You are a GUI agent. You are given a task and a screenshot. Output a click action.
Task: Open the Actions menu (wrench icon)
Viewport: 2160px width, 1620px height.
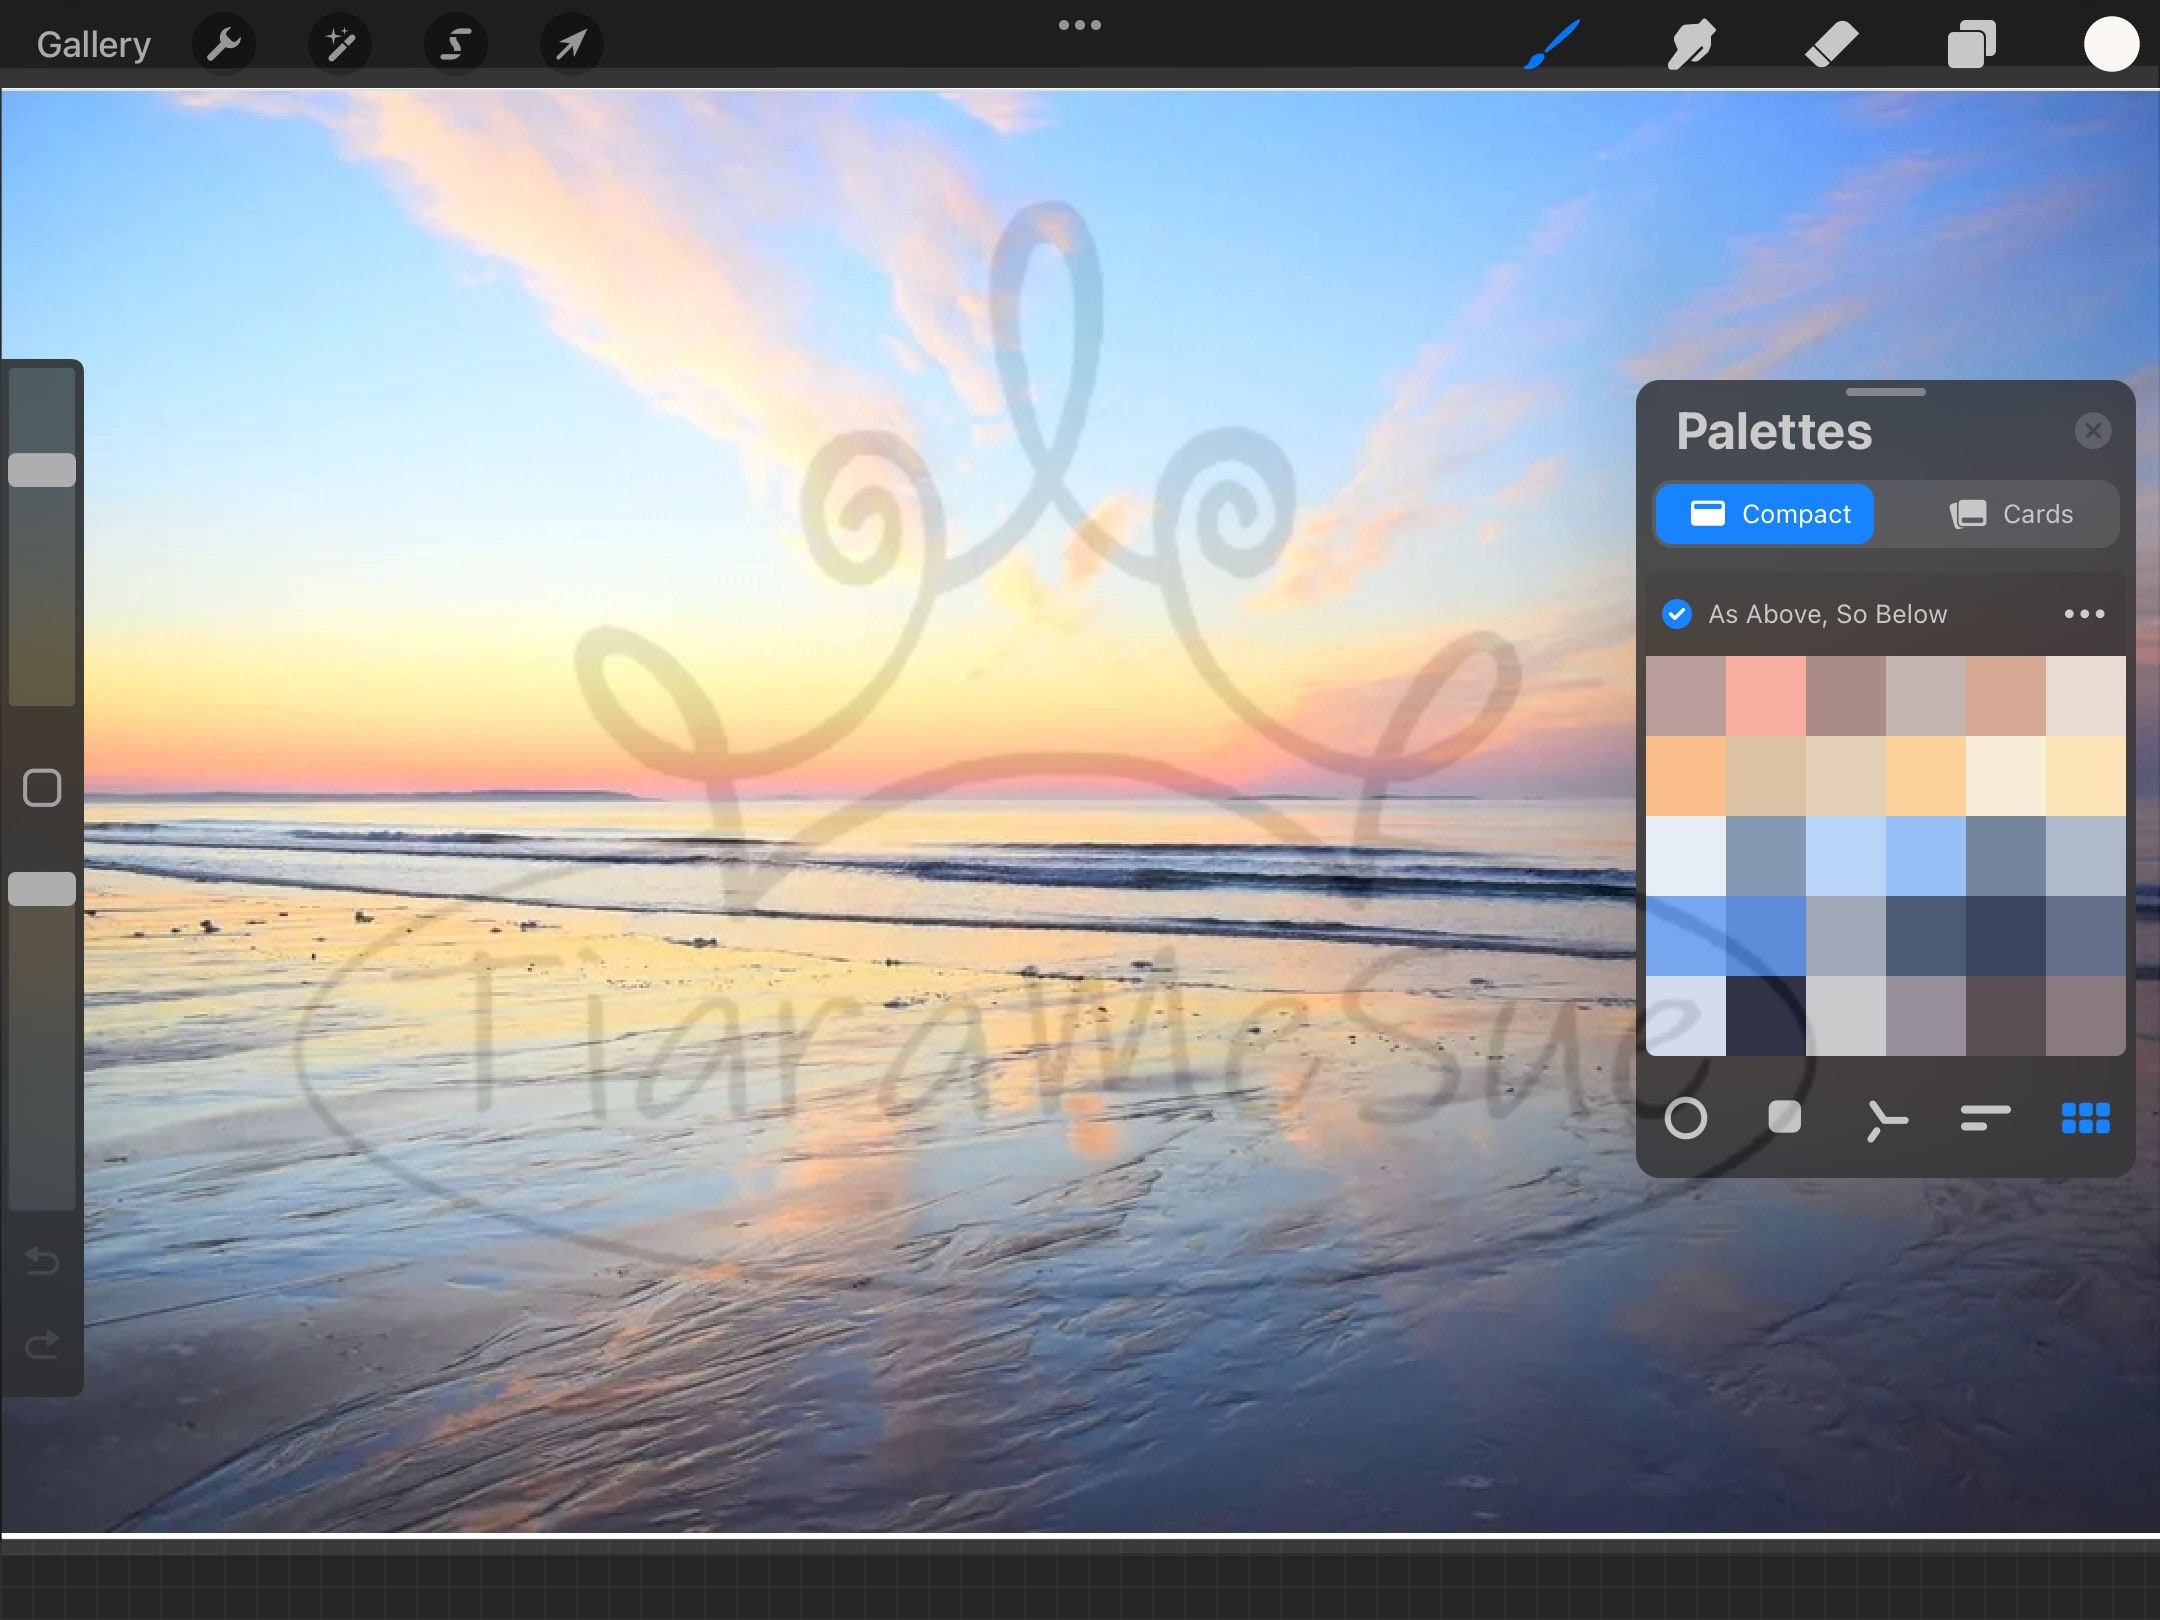(x=224, y=43)
